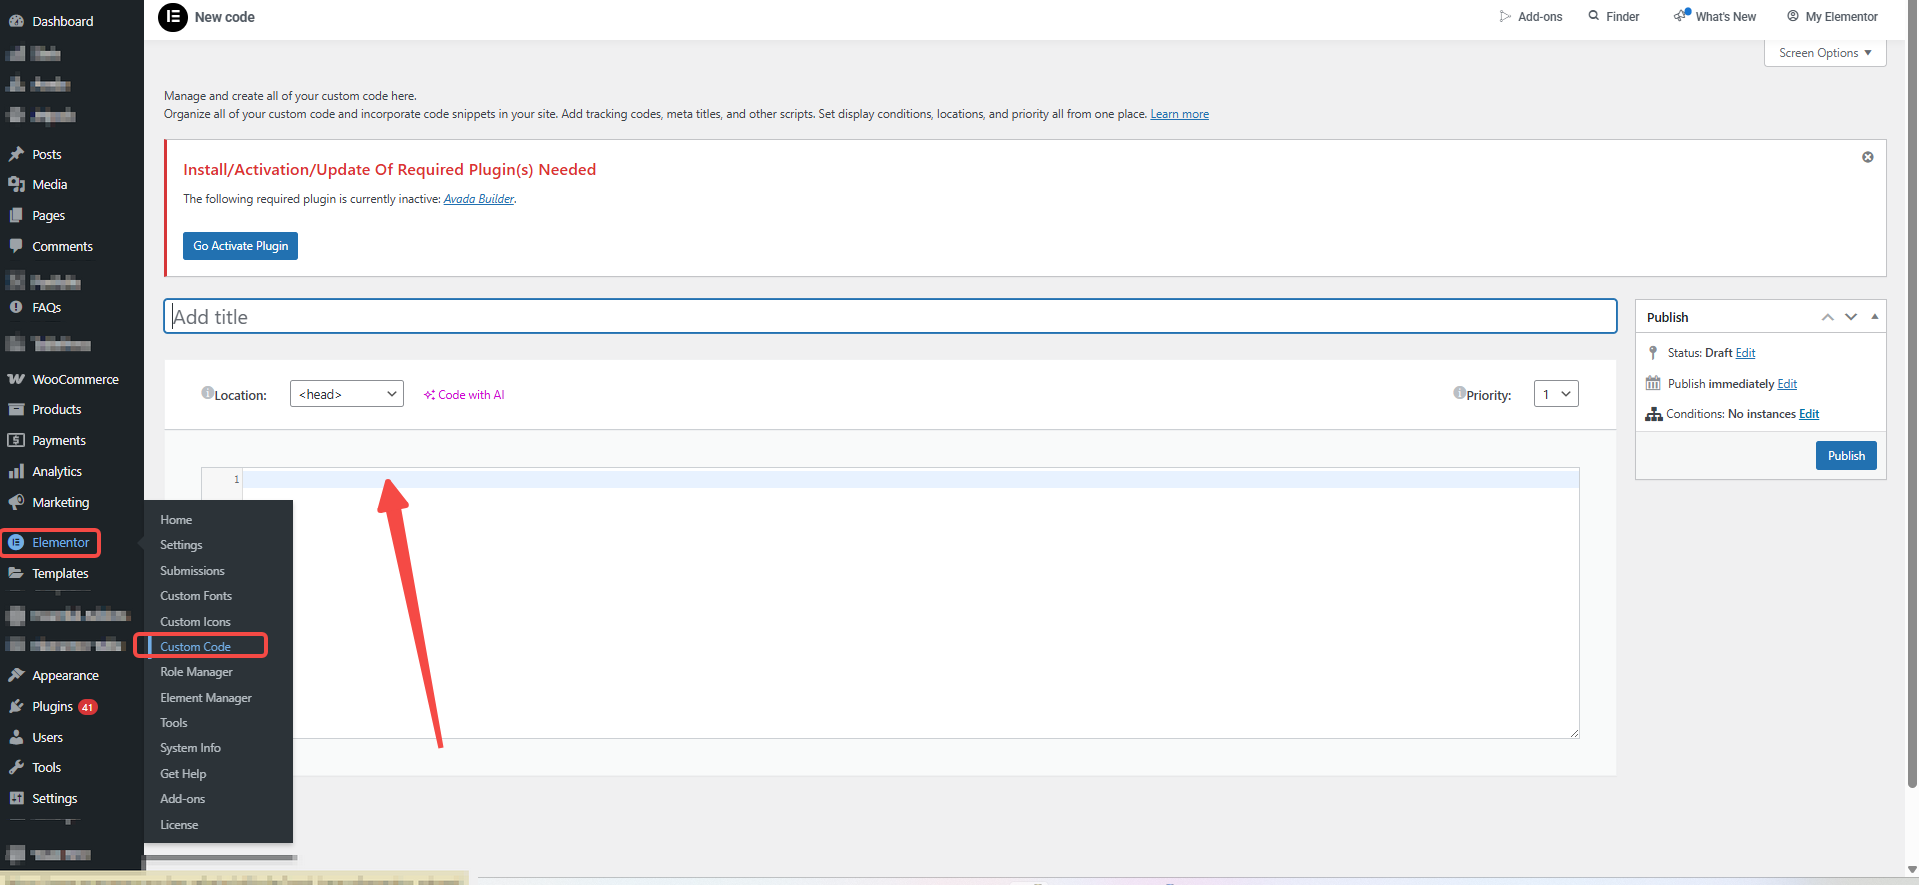Click Code with AI link
Screen dimensions: 1919x885
point(464,395)
